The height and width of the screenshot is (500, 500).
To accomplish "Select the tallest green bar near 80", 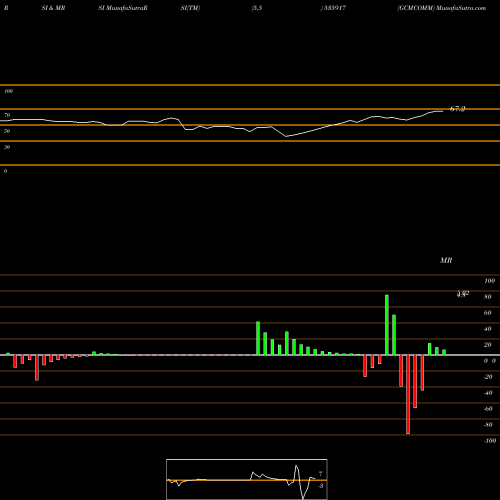I will click(x=387, y=325).
